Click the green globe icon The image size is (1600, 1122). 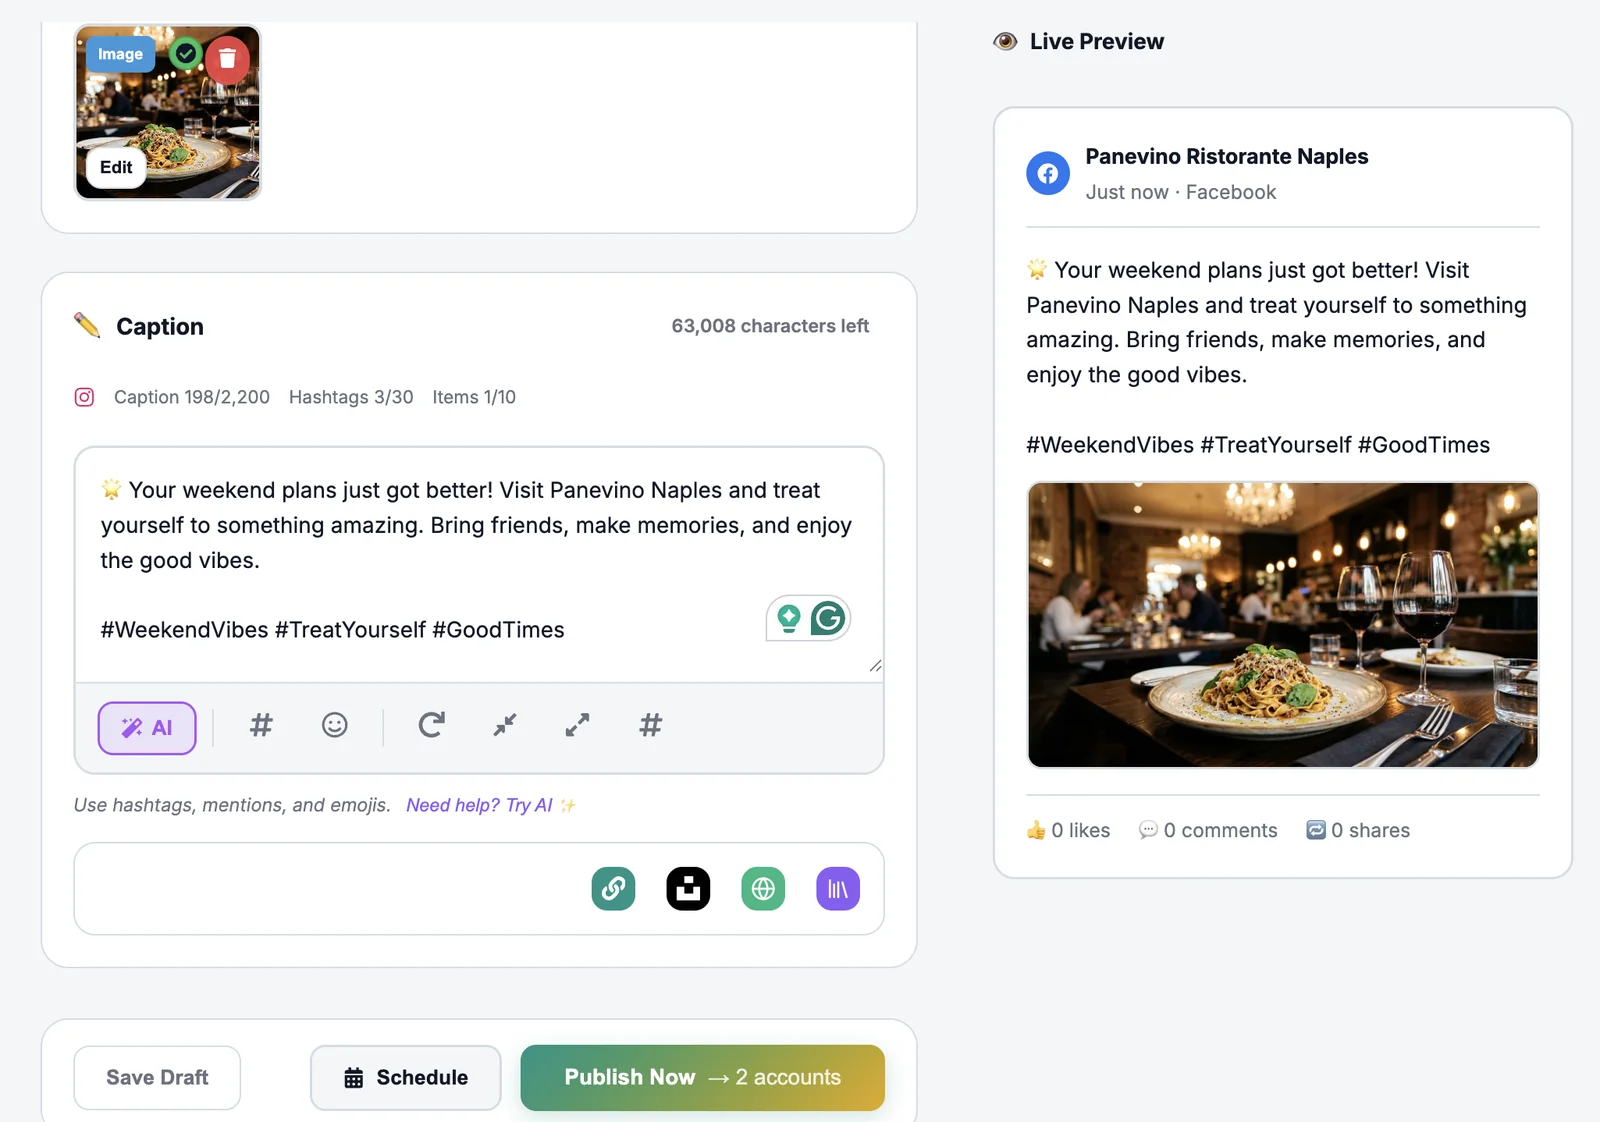pos(763,889)
